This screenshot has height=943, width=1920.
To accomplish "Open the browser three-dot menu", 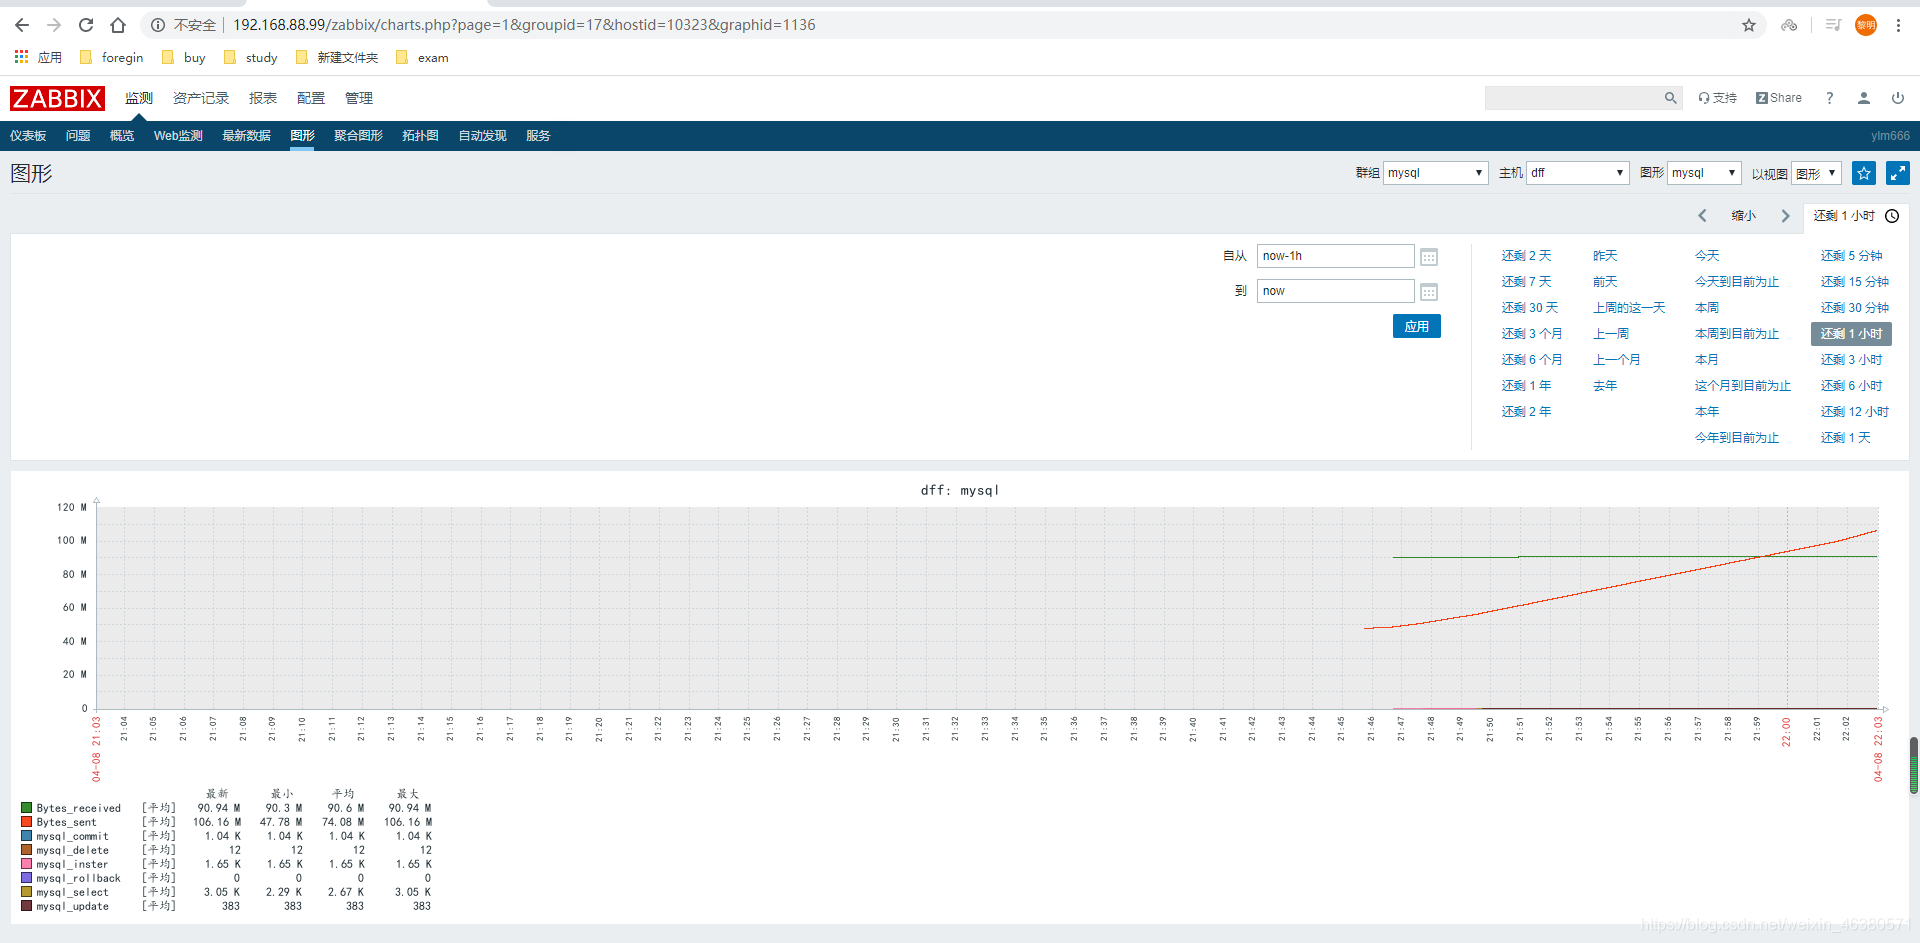I will [x=1898, y=25].
